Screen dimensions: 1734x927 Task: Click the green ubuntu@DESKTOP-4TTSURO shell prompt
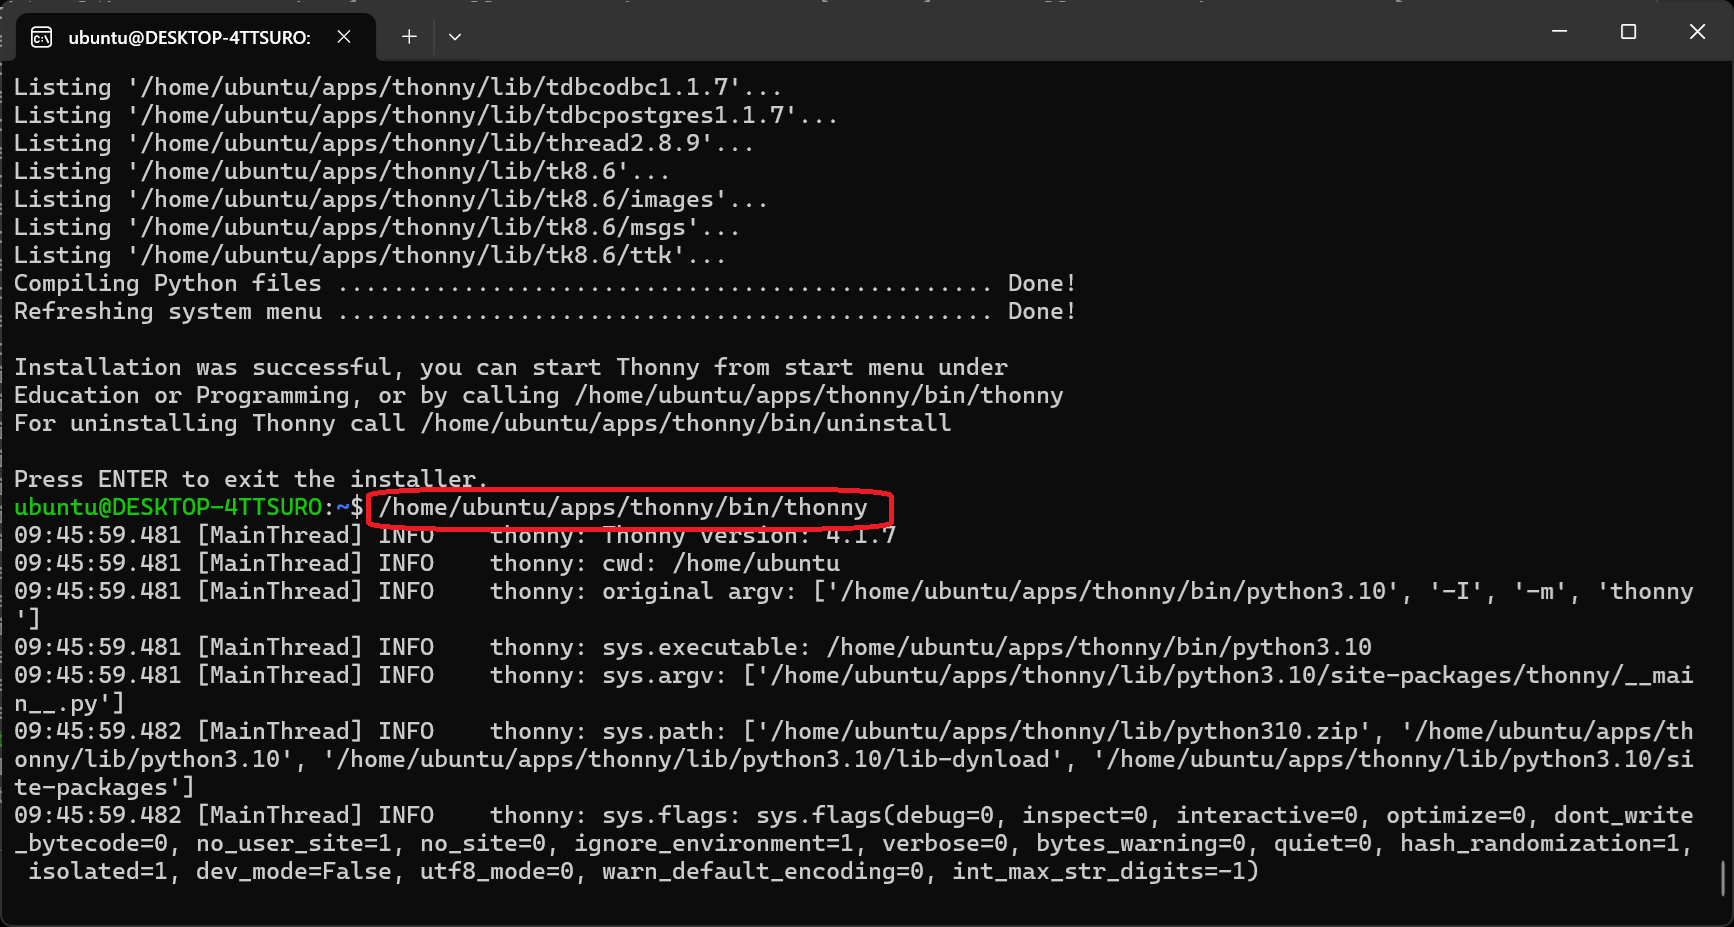pyautogui.click(x=168, y=507)
